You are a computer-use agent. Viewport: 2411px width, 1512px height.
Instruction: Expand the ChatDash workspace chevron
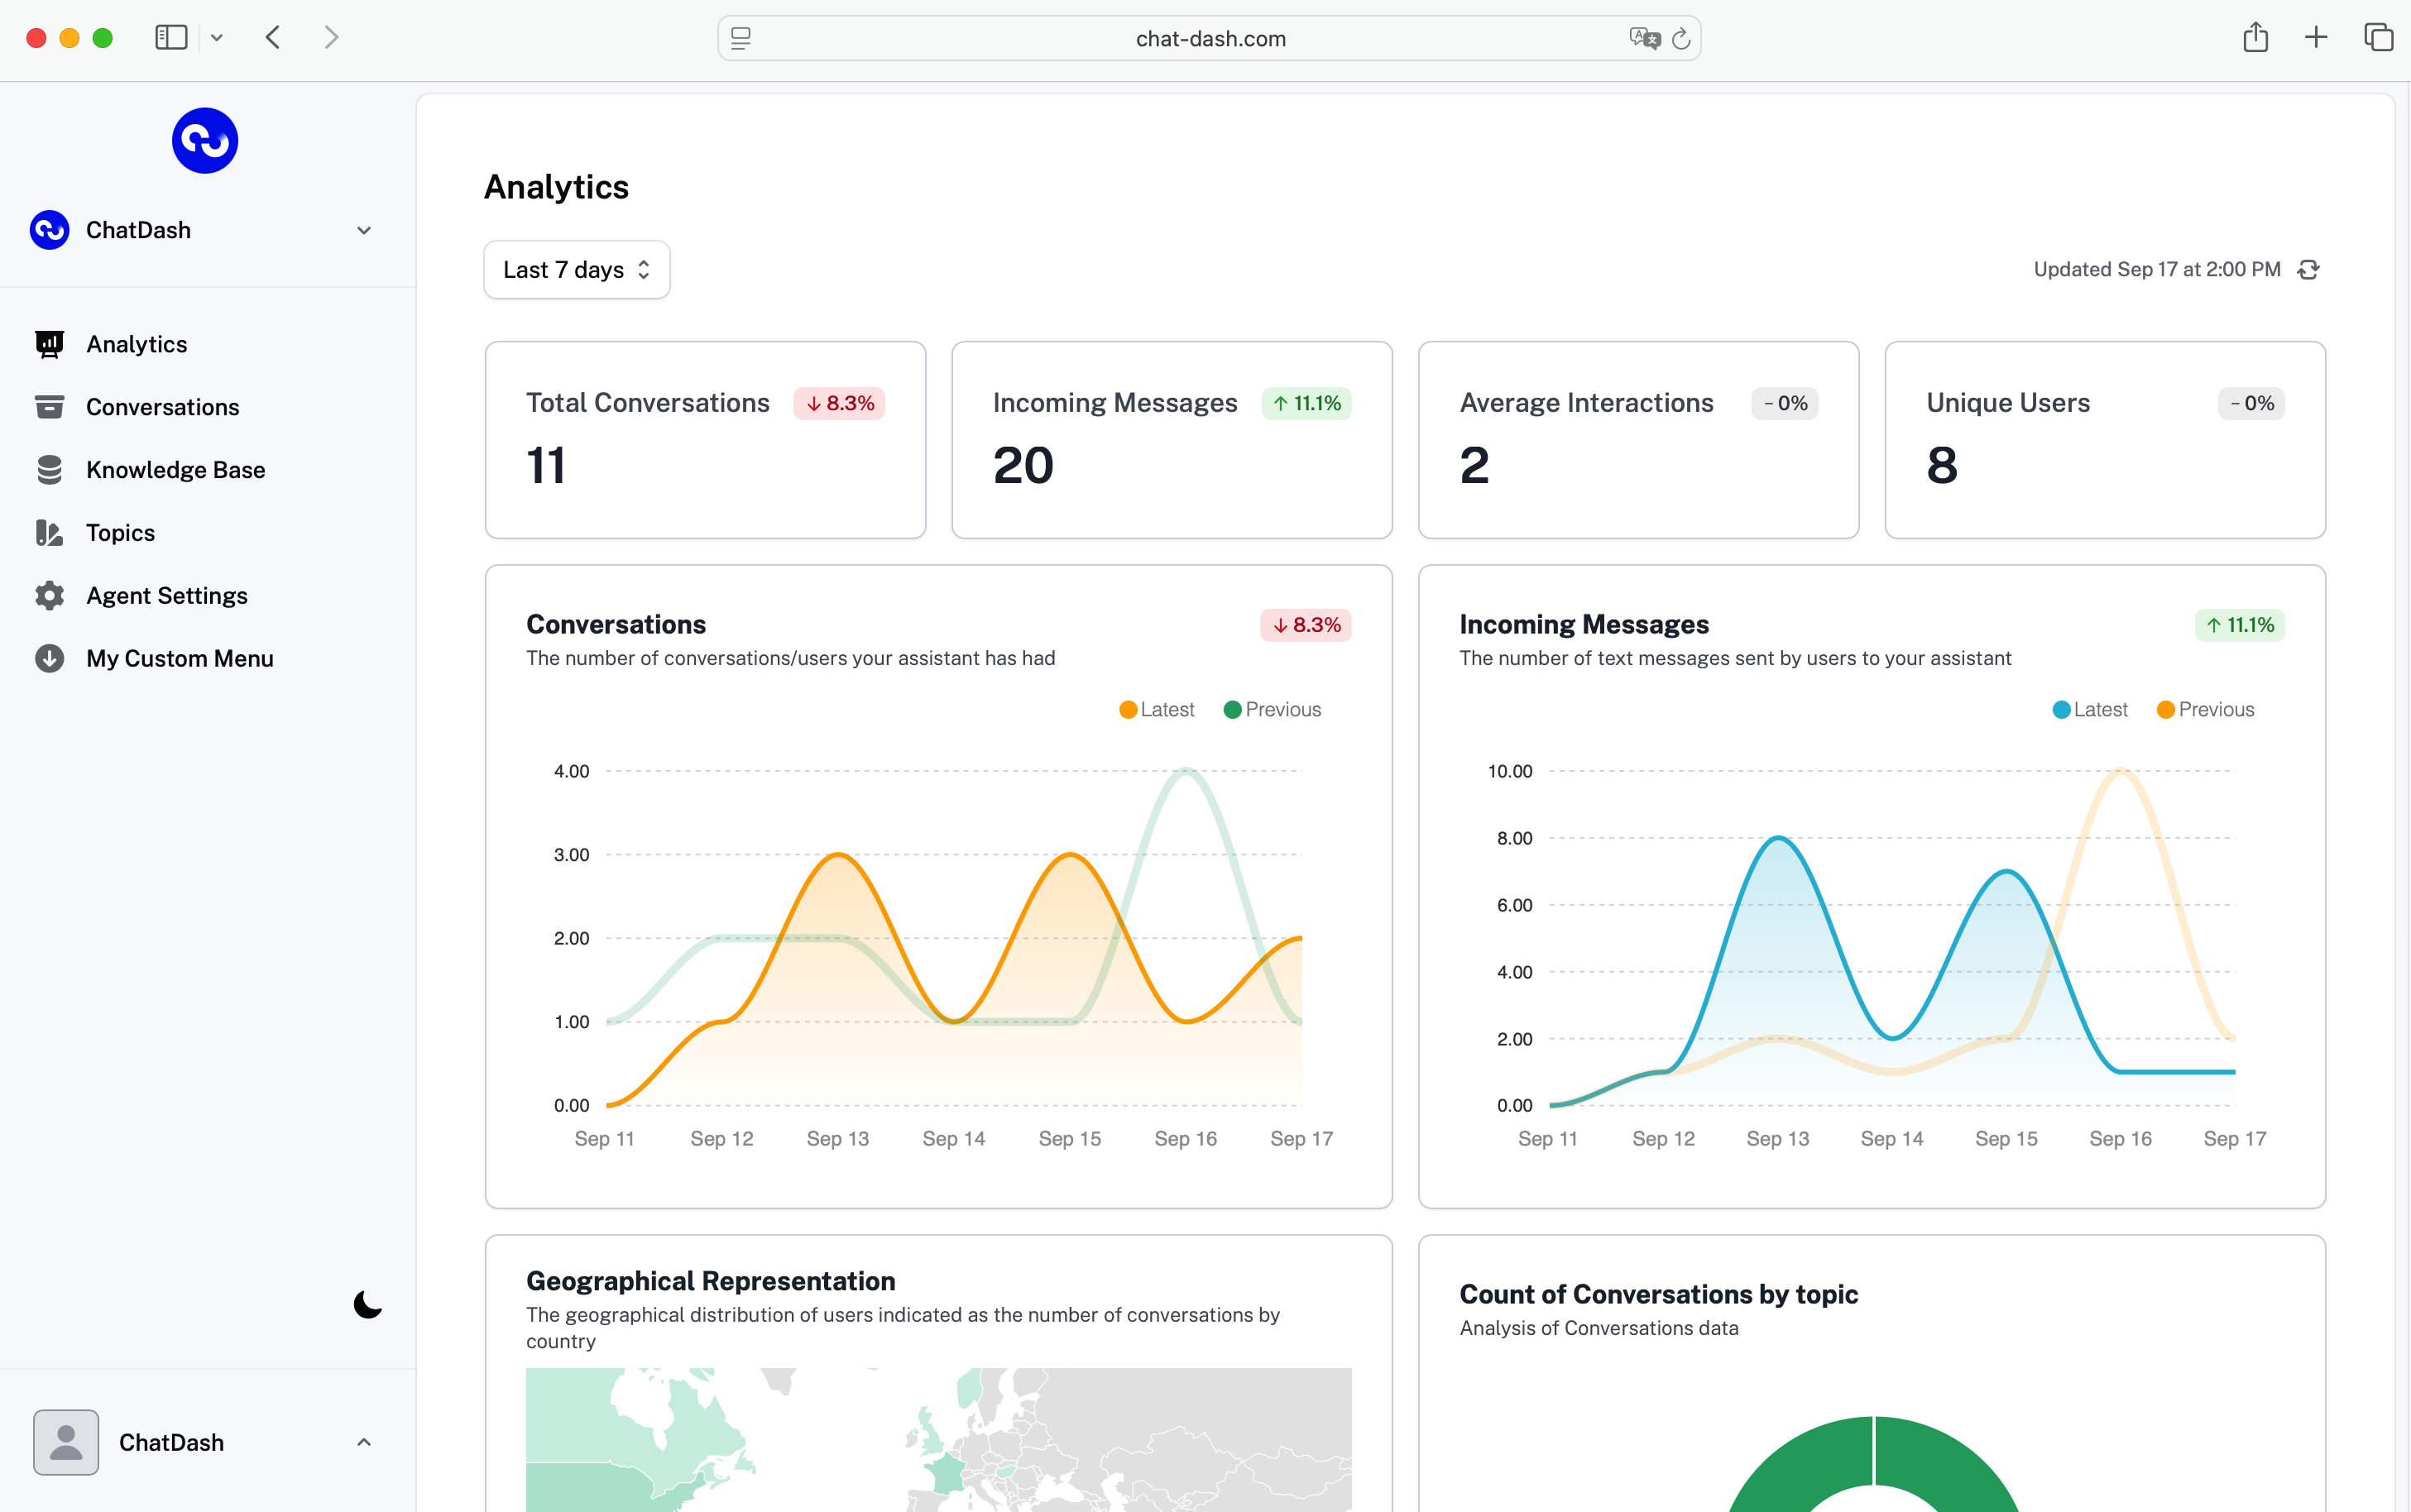(363, 230)
